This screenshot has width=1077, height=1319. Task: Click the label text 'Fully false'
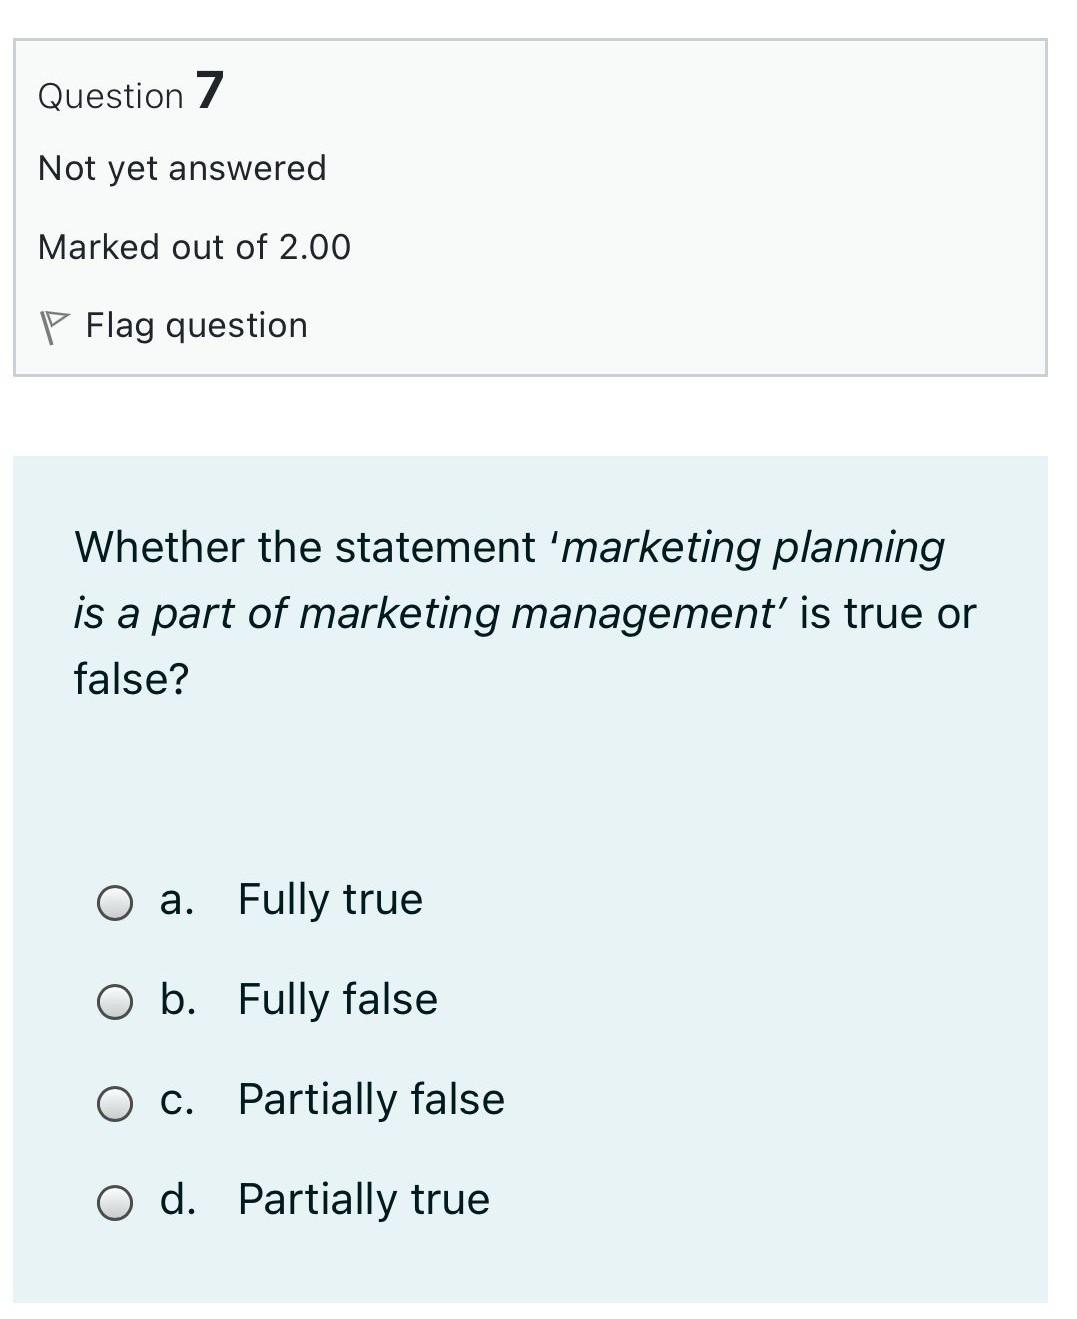point(336,998)
